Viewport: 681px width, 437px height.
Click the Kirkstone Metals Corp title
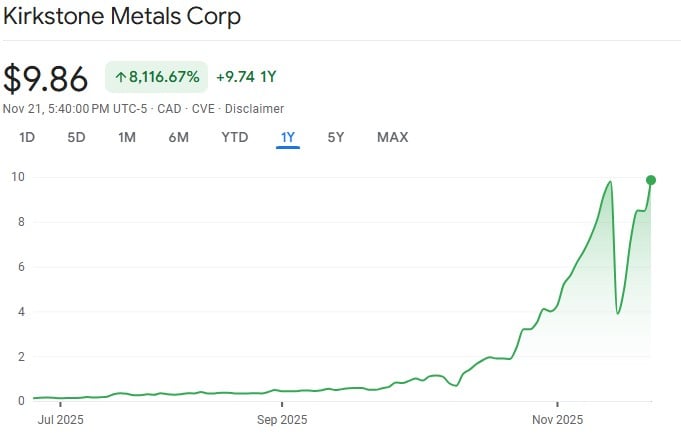(122, 17)
